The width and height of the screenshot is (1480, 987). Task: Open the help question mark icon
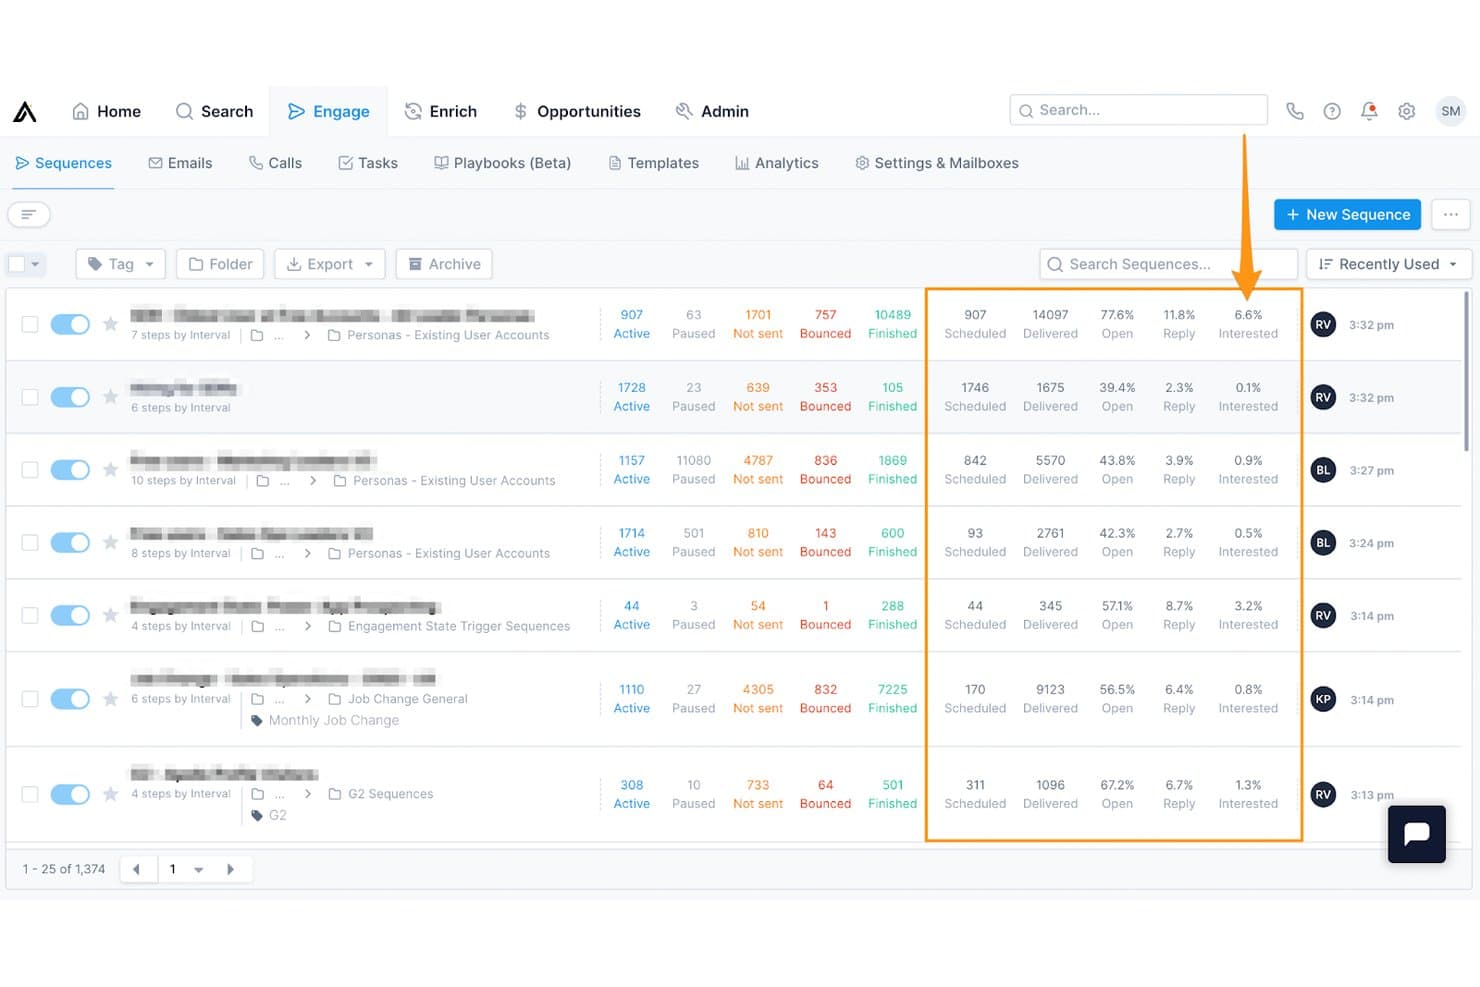pyautogui.click(x=1332, y=111)
